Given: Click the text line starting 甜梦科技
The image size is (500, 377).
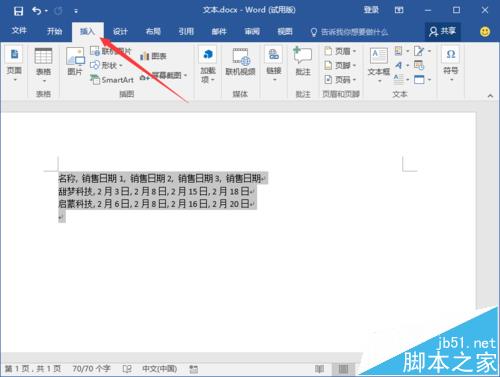Looking at the screenshot, I should tap(157, 191).
